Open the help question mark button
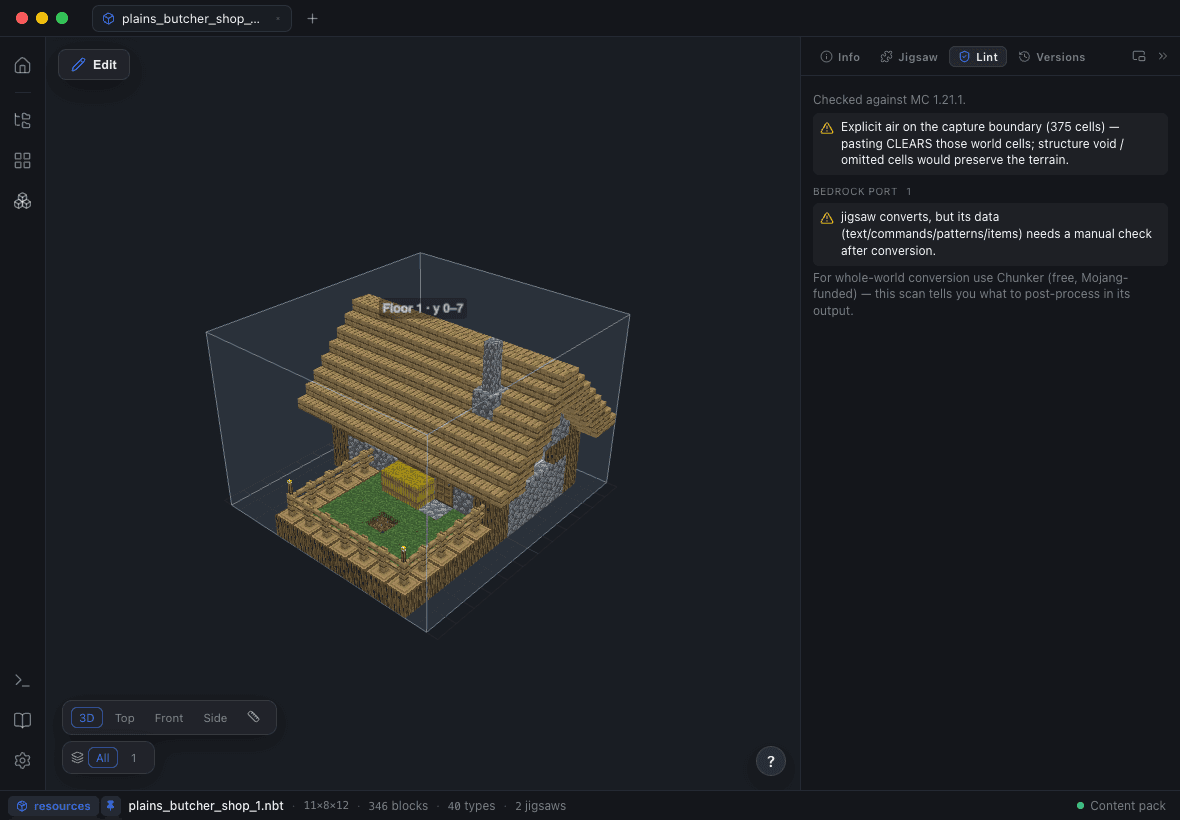The image size is (1180, 820). [771, 761]
